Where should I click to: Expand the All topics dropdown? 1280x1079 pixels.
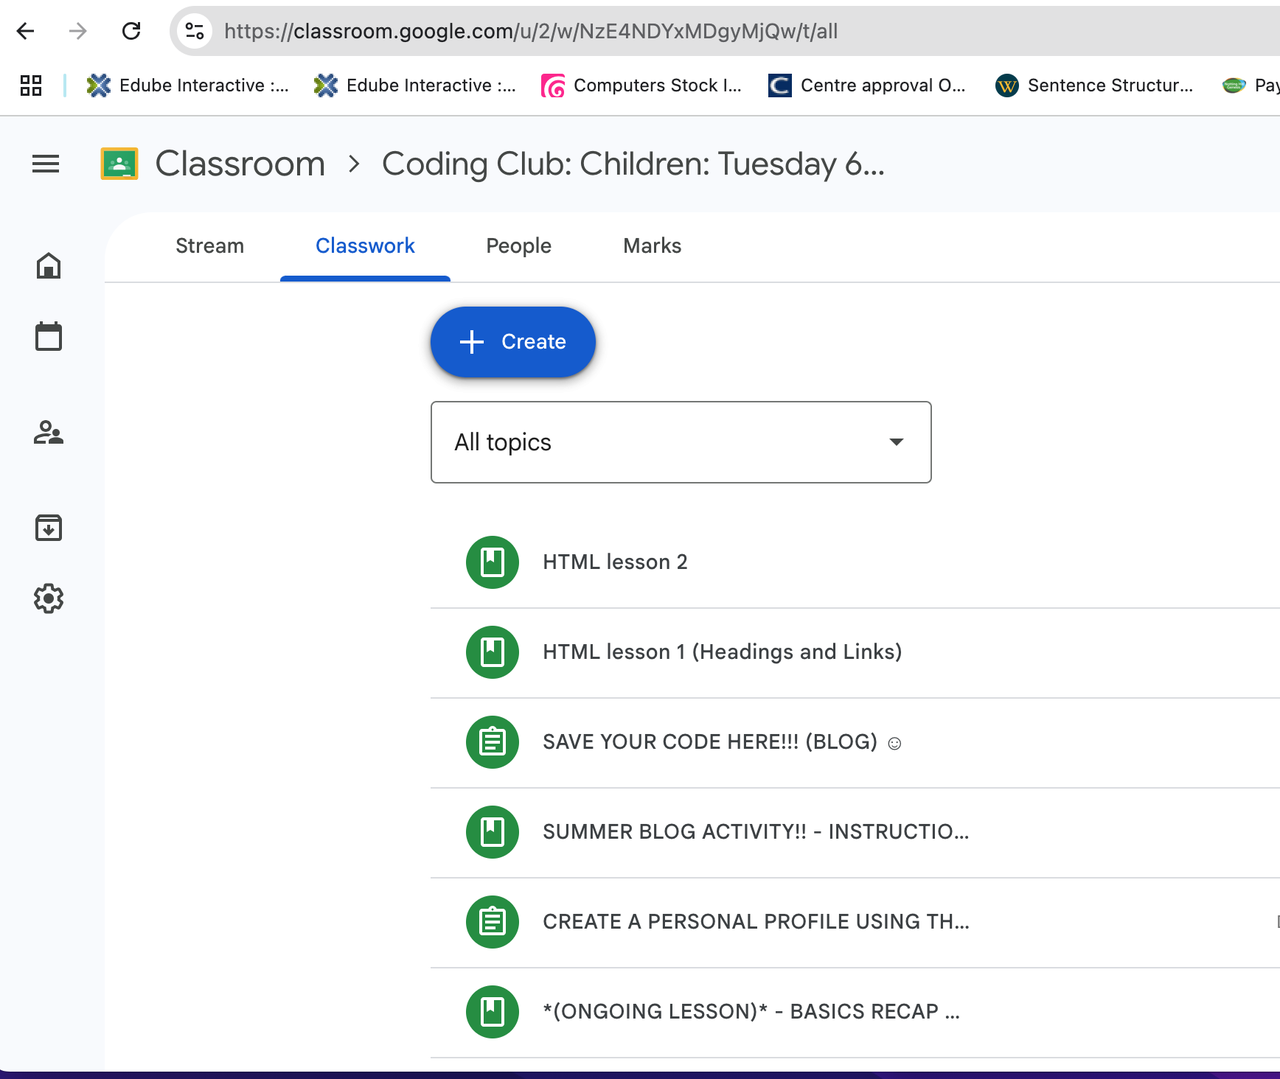point(681,442)
